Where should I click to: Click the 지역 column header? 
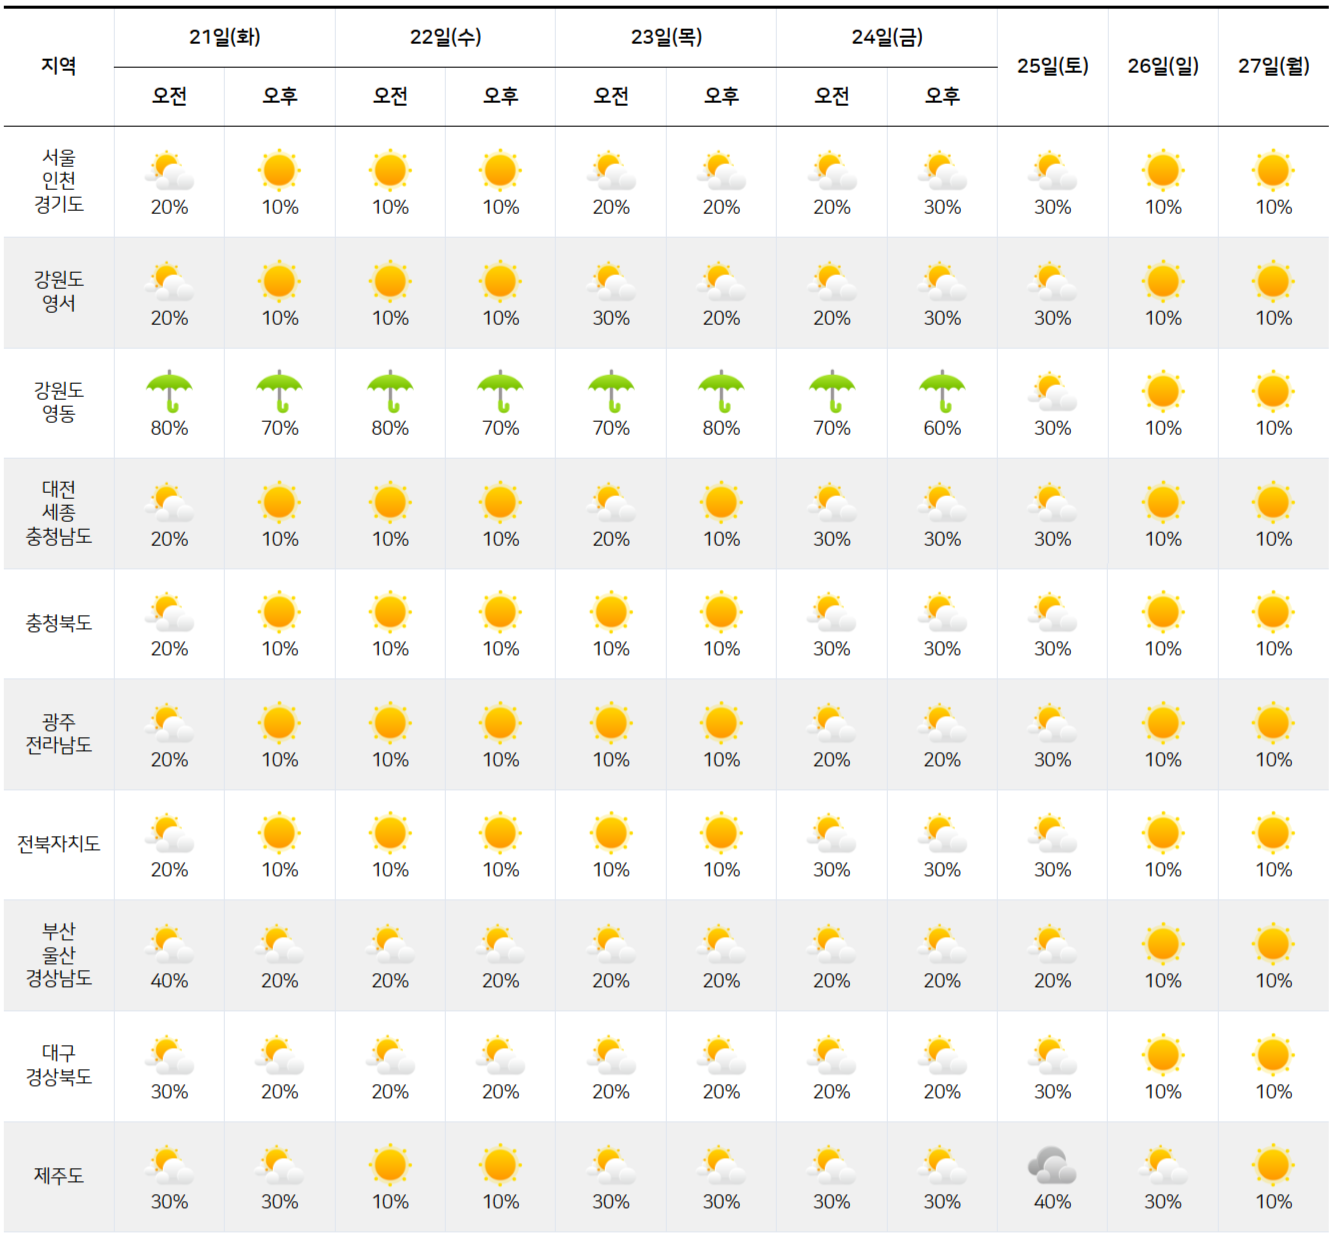pos(59,66)
